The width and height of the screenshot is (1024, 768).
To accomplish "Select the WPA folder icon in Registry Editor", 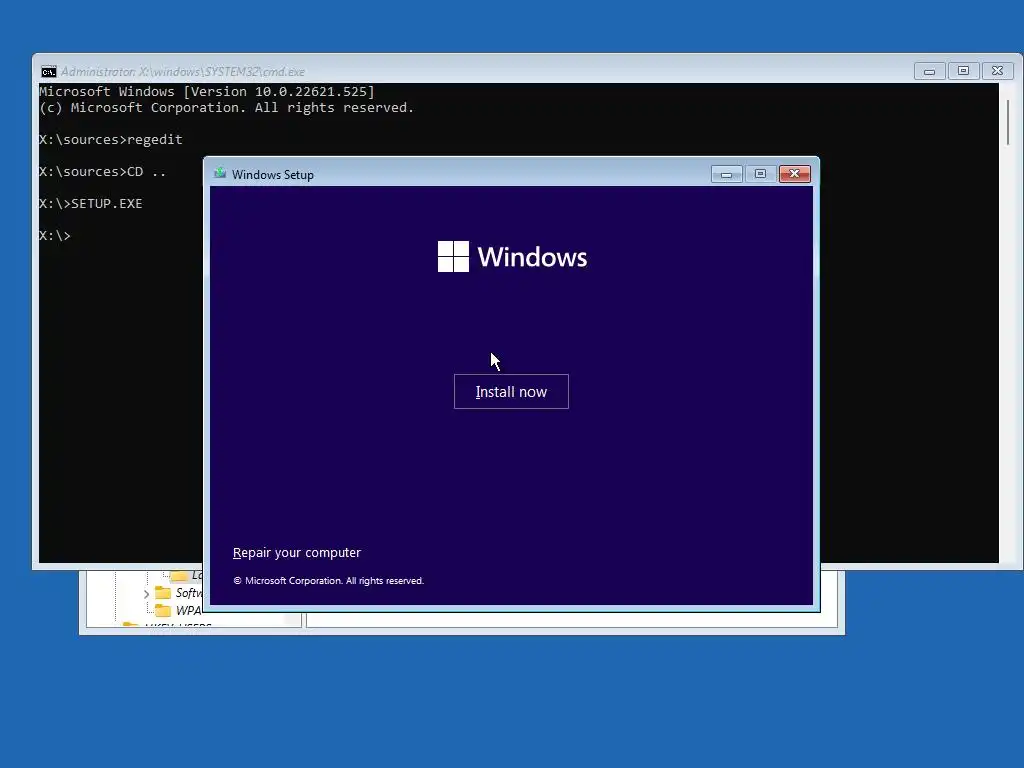I will (163, 611).
